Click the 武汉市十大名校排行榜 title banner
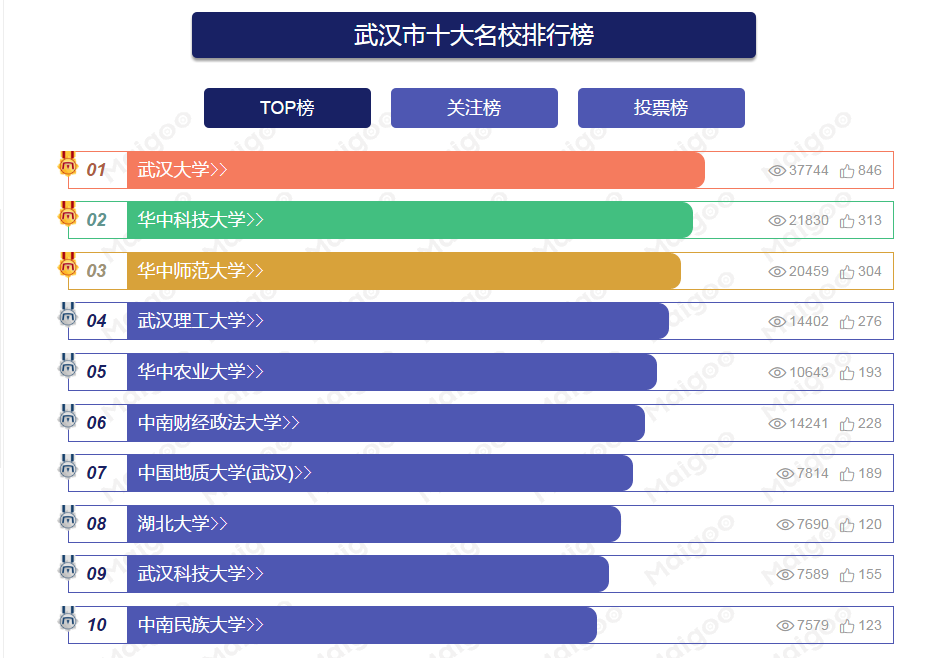The image size is (944, 658). point(473,34)
